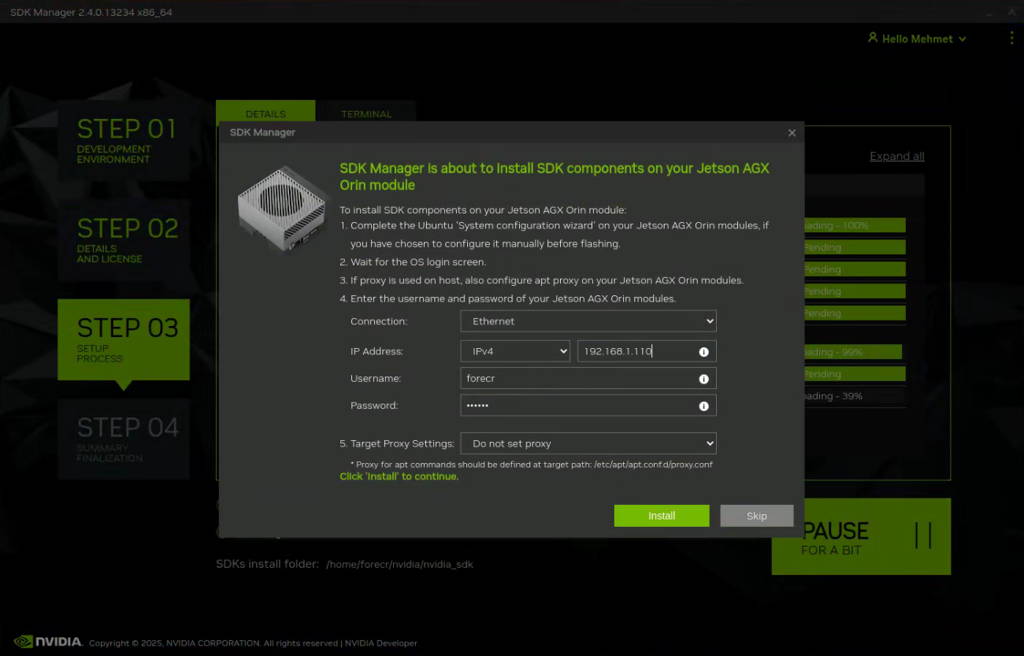
Task: Switch to the Details tab
Action: [265, 114]
